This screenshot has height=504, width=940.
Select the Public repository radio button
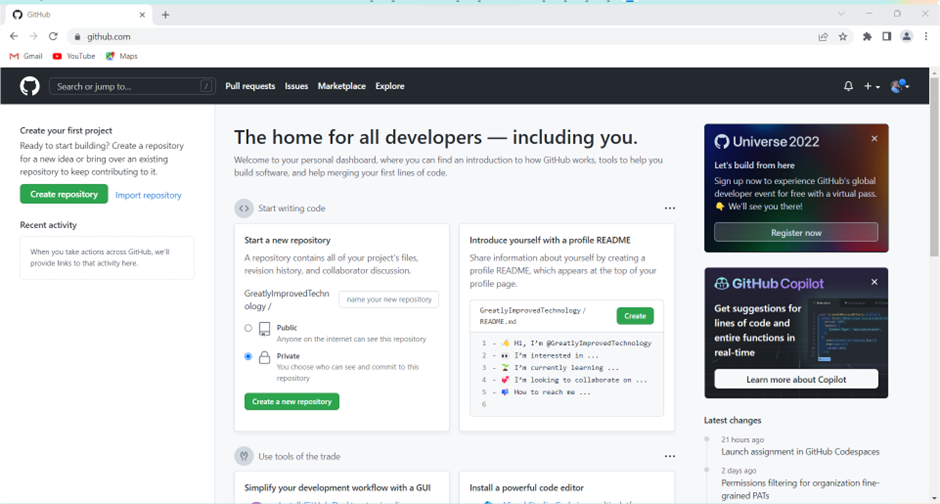click(248, 328)
